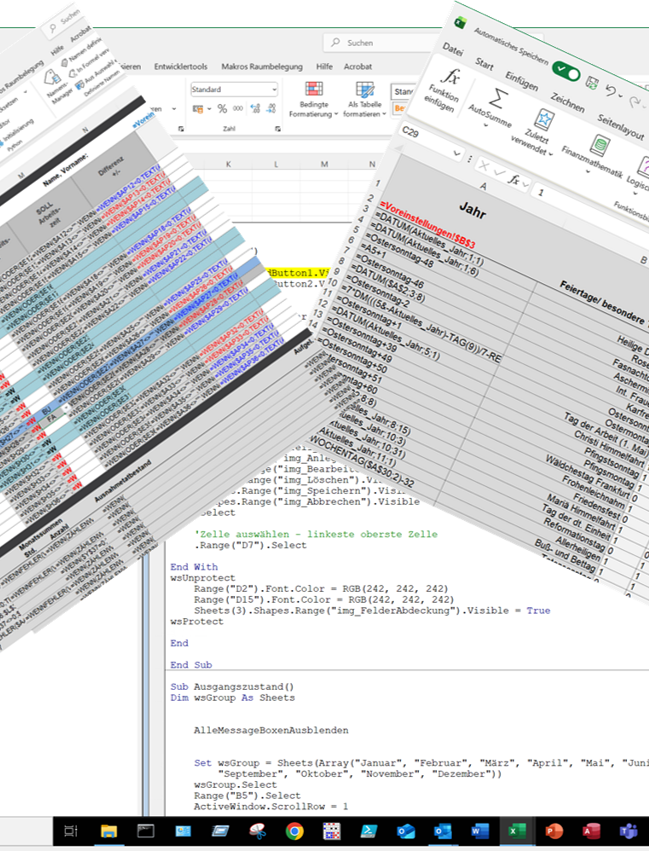
Task: Open the Makros Raumbelegung ribbon tab
Action: (262, 66)
